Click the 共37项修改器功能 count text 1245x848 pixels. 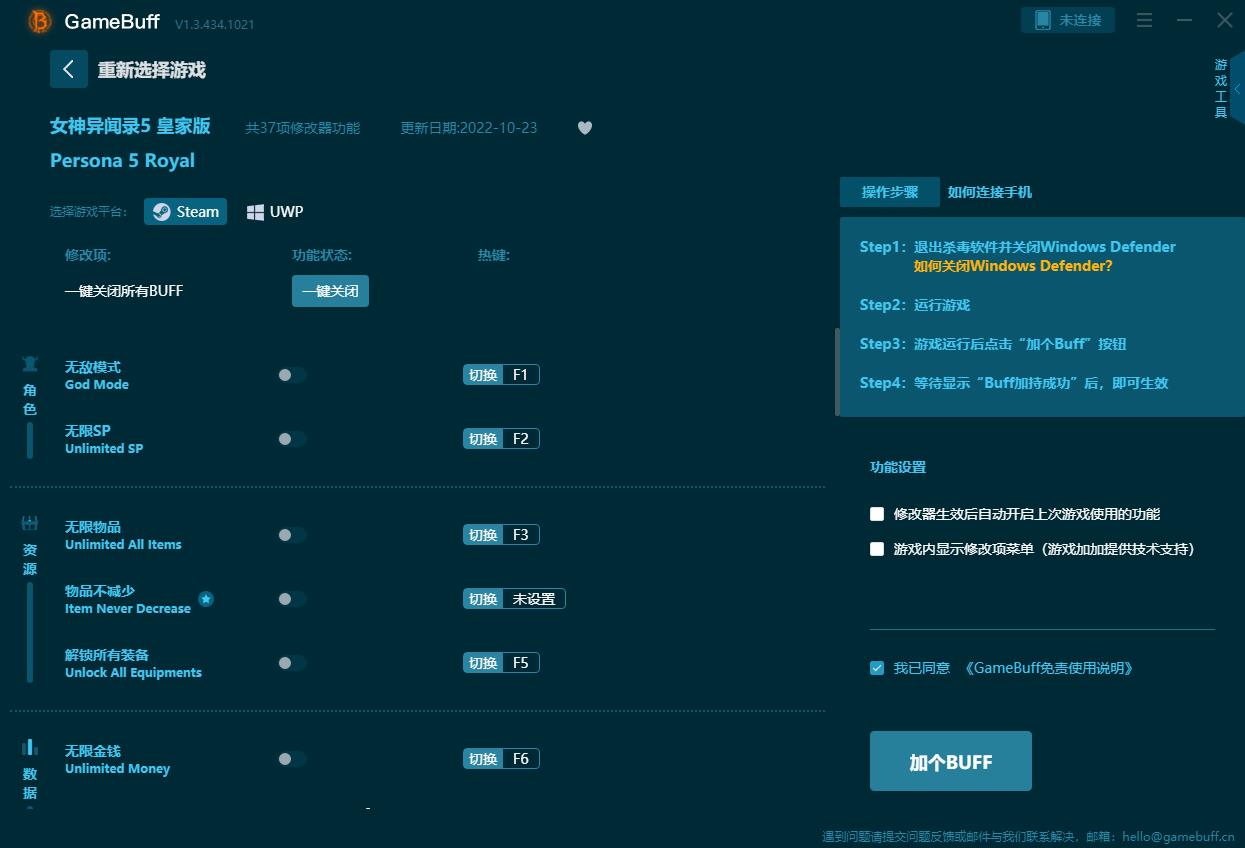point(303,128)
